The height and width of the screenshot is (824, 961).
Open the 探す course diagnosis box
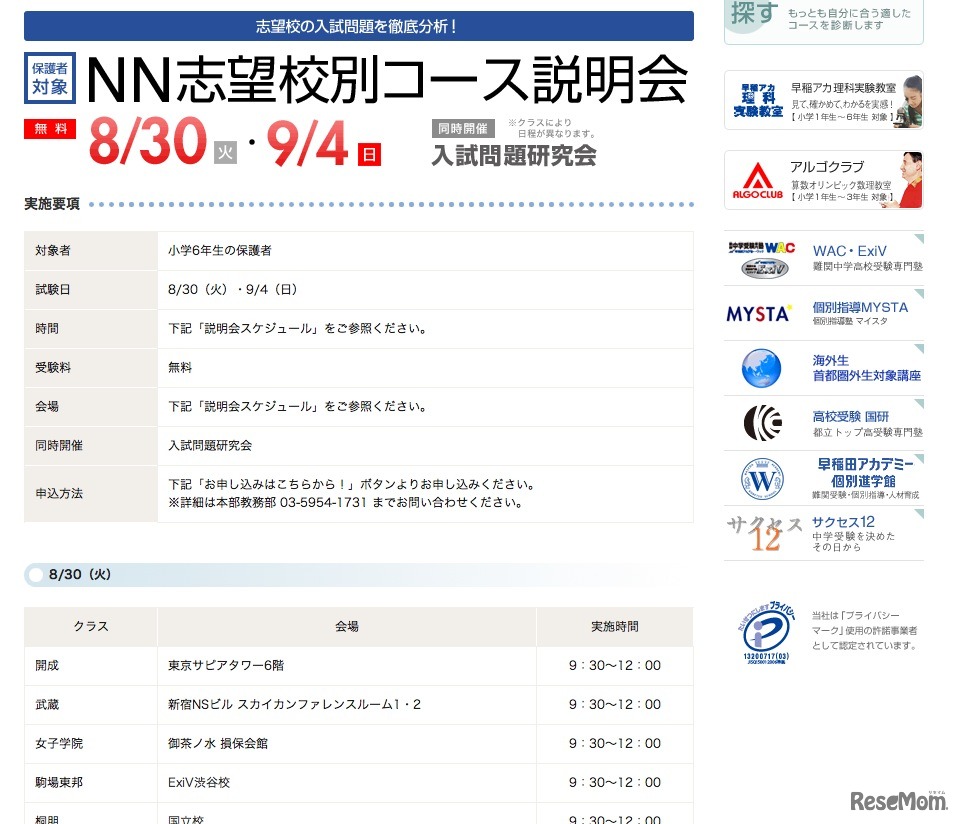coord(822,20)
